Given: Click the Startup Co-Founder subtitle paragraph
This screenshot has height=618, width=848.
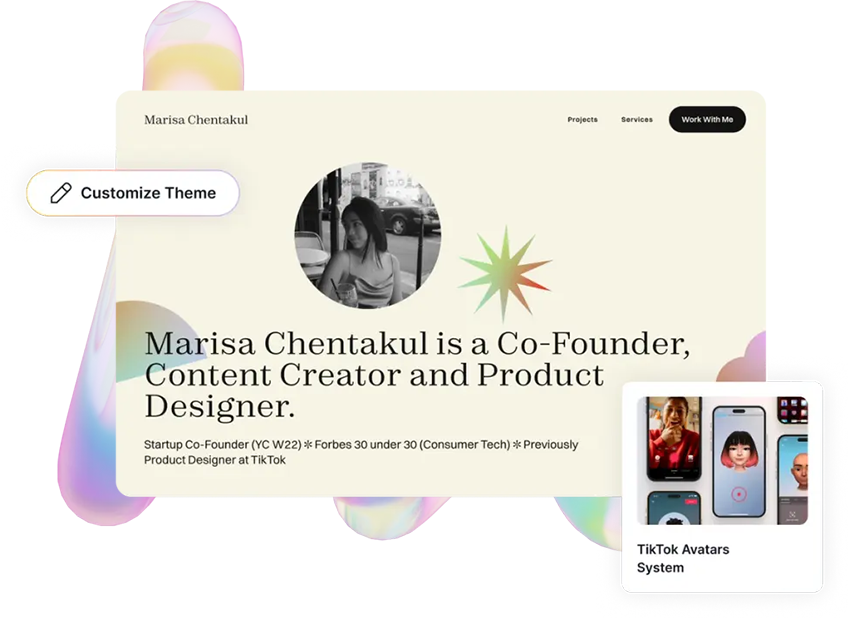Looking at the screenshot, I should click(361, 453).
